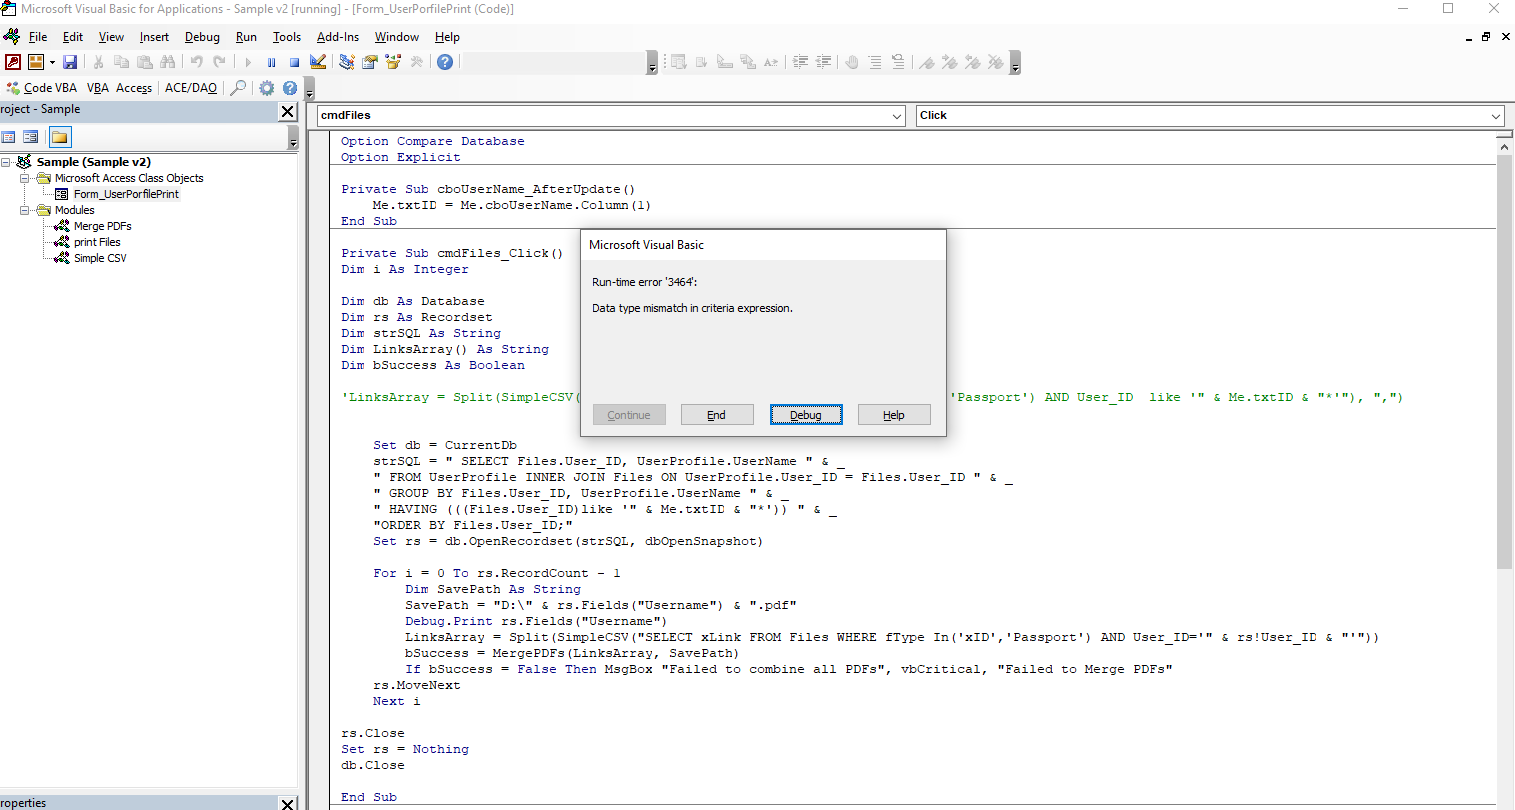The width and height of the screenshot is (1515, 810).
Task: Click the Code VBA settings gear icon
Action: [x=266, y=88]
